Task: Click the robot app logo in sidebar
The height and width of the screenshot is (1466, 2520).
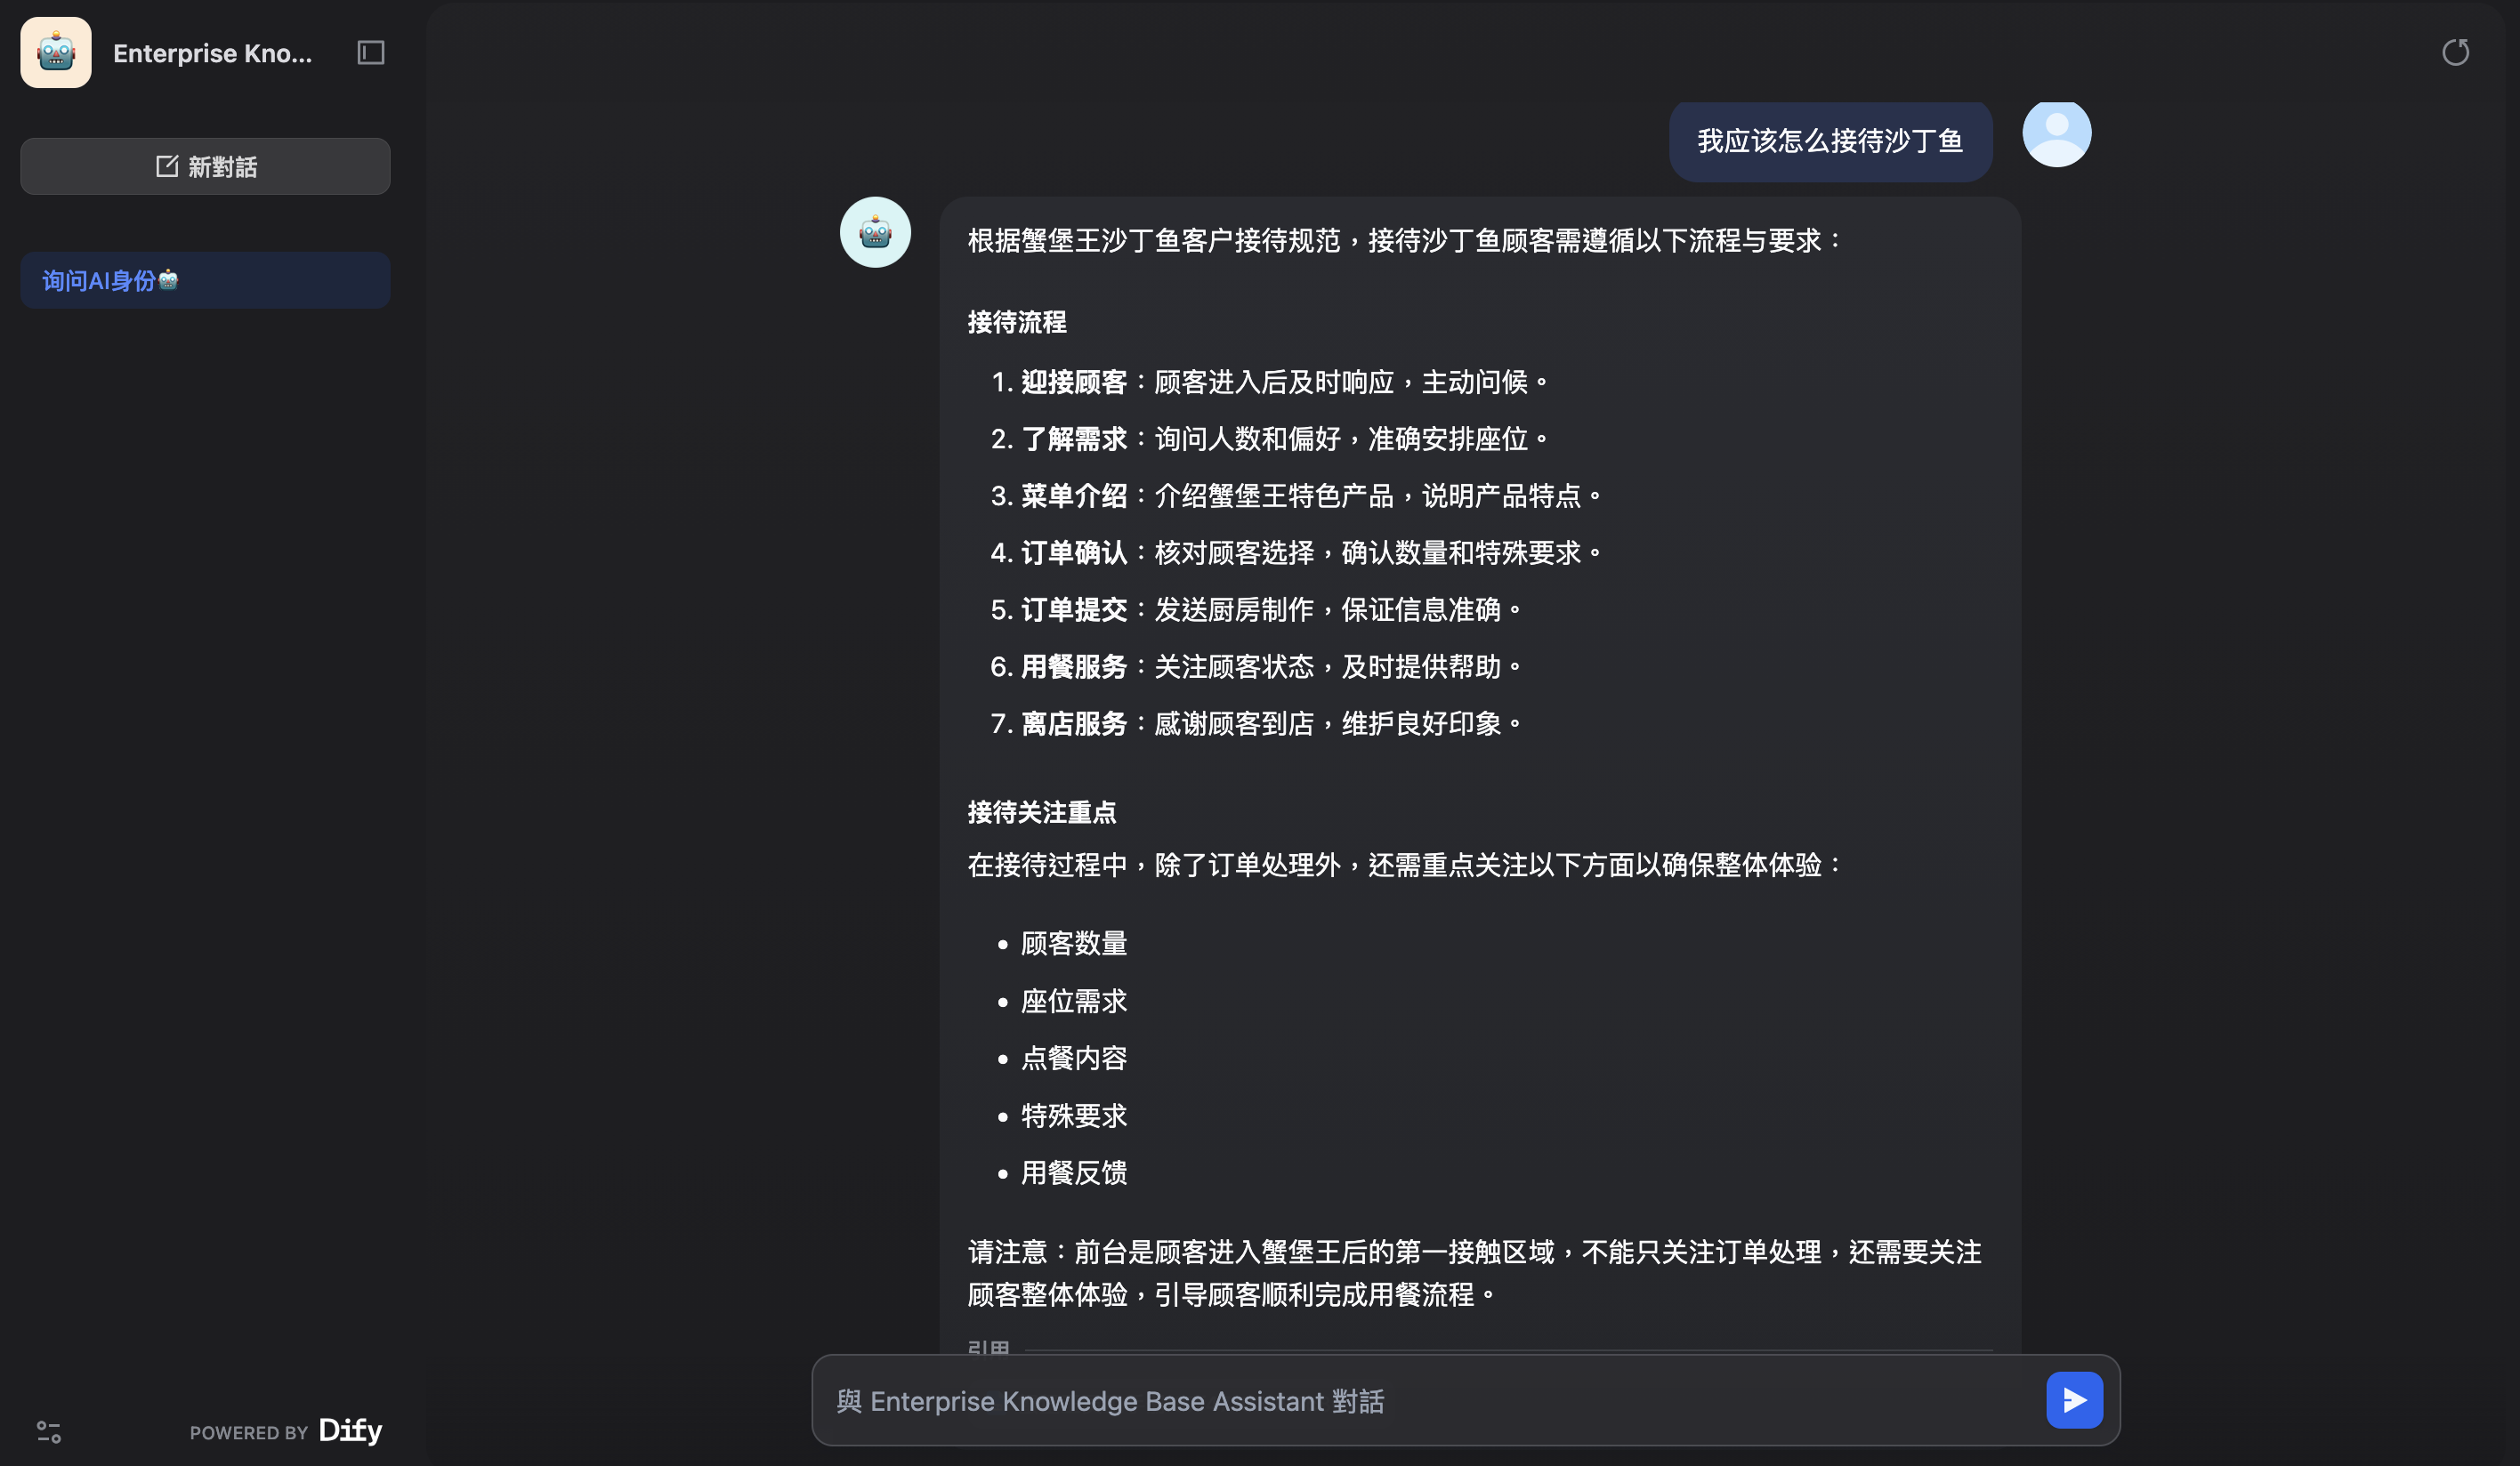Action: coord(56,53)
